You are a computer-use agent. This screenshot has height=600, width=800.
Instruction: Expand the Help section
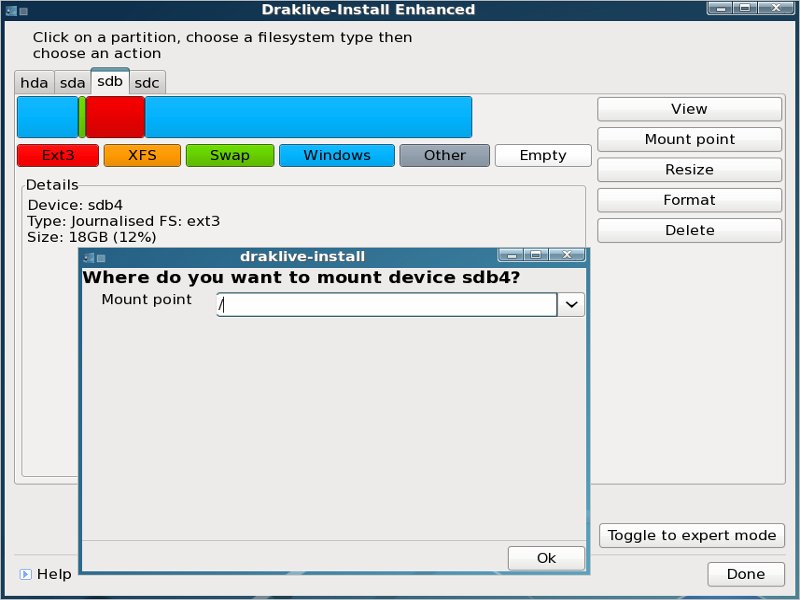pyautogui.click(x=25, y=574)
